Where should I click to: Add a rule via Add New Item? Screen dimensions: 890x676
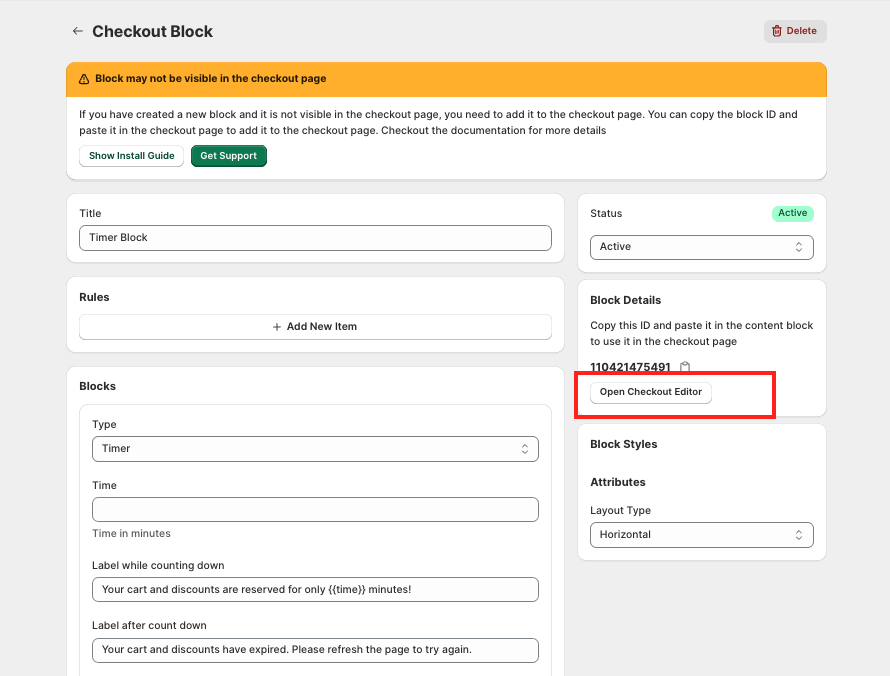315,327
